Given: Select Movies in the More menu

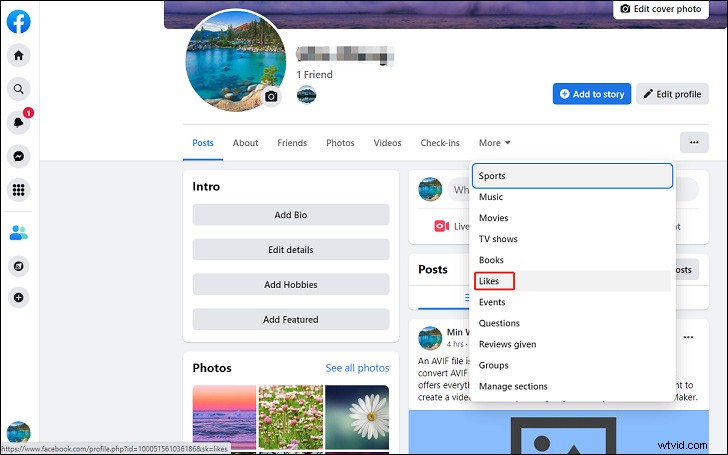Looking at the screenshot, I should (x=572, y=218).
